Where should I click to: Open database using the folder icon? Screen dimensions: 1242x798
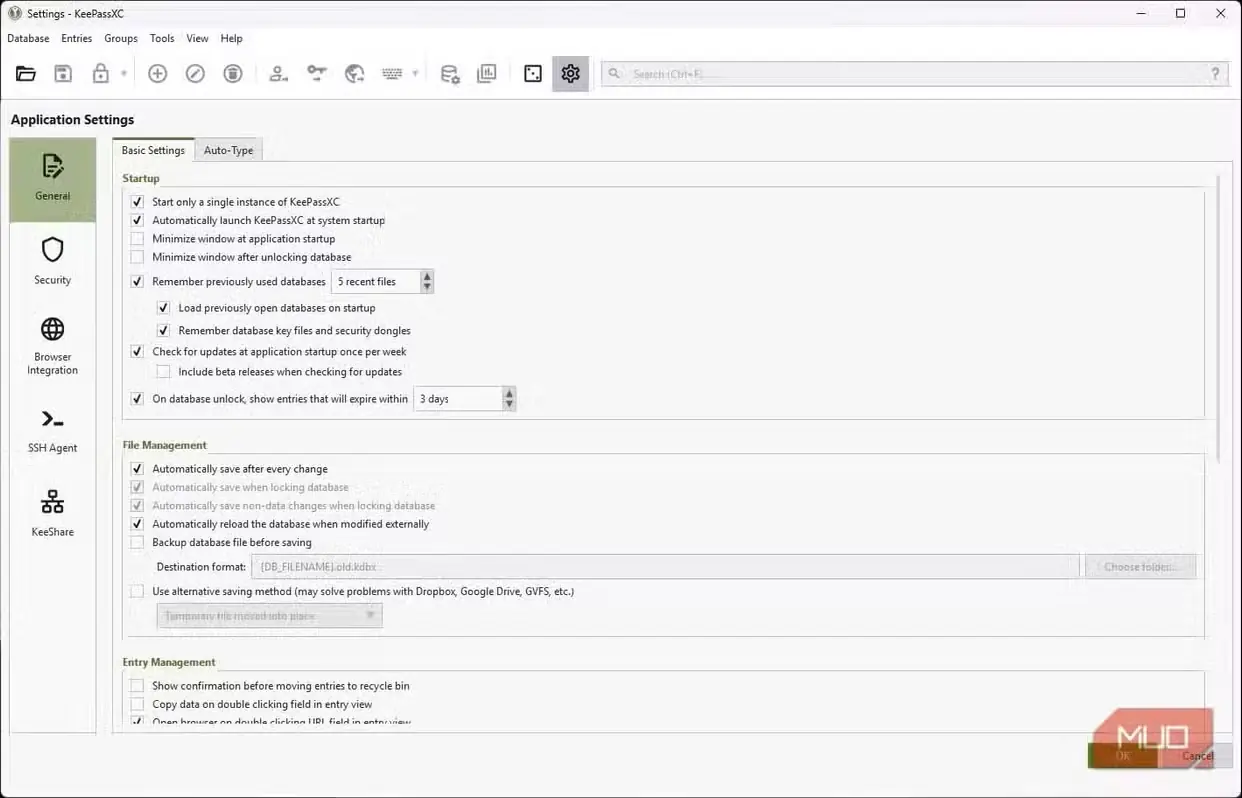[26, 74]
